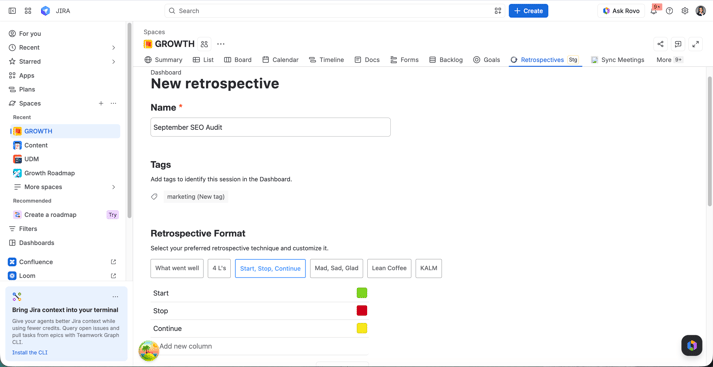Click the blue Create button
The image size is (713, 367).
(528, 11)
